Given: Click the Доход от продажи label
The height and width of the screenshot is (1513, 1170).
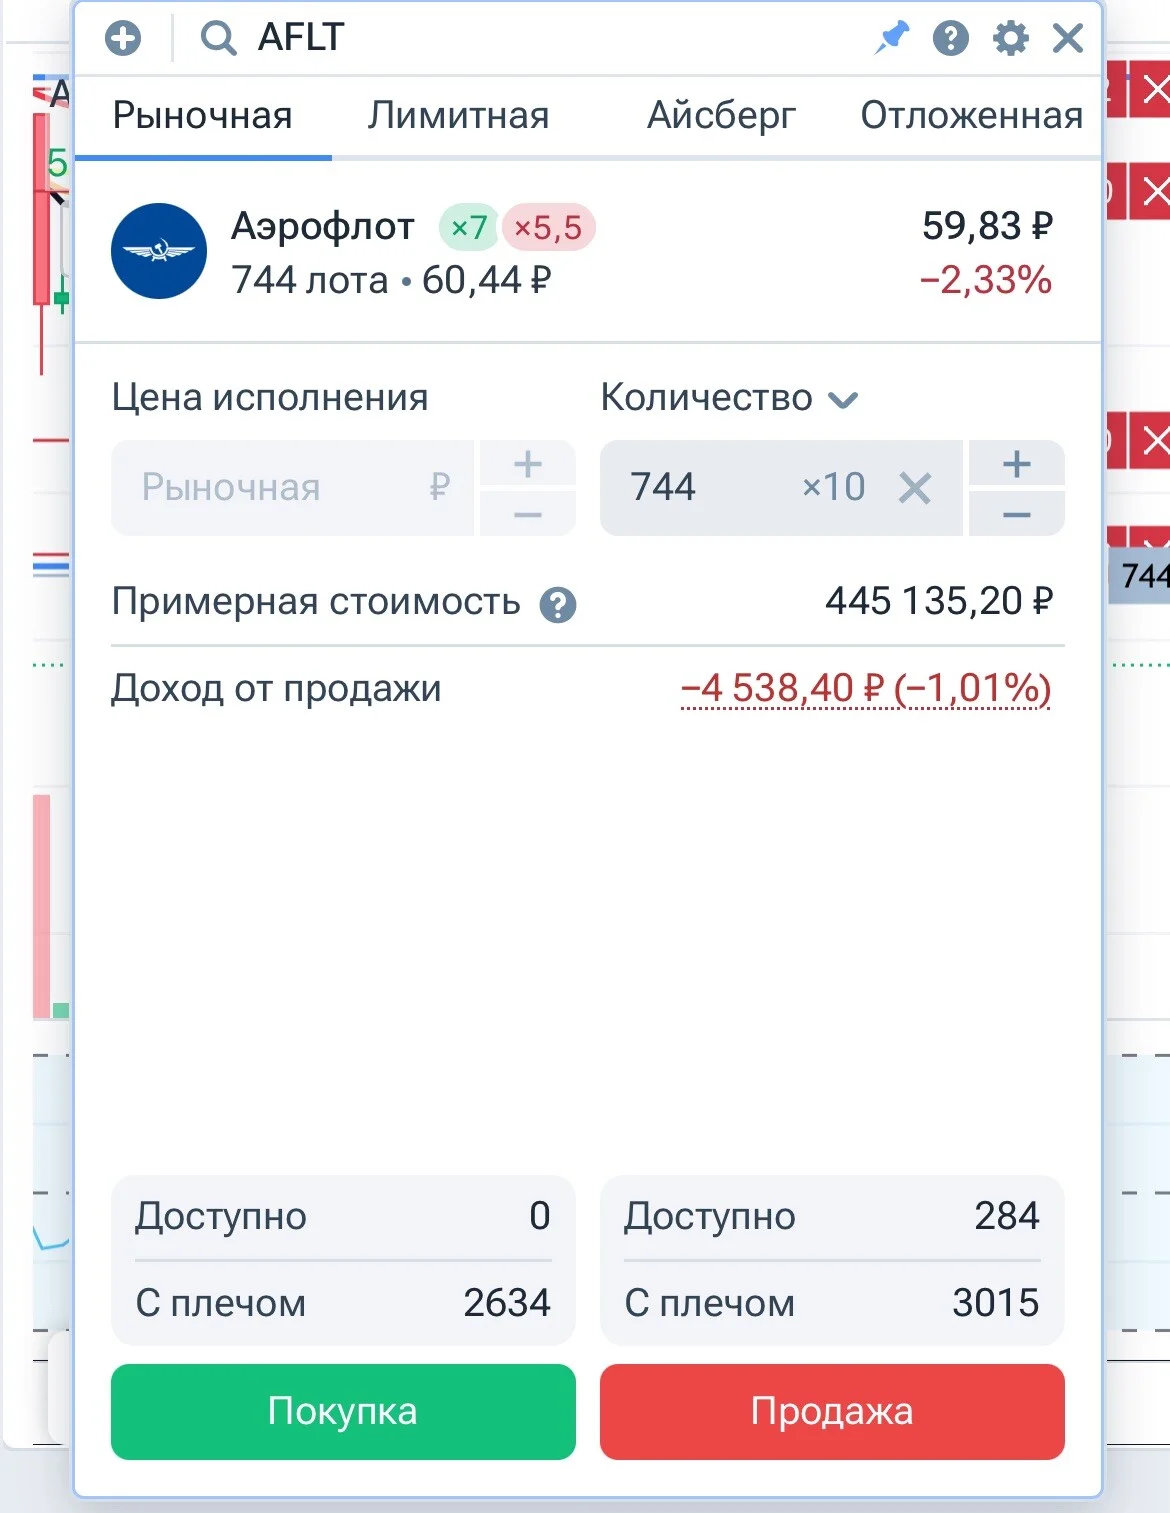Looking at the screenshot, I should click(276, 689).
